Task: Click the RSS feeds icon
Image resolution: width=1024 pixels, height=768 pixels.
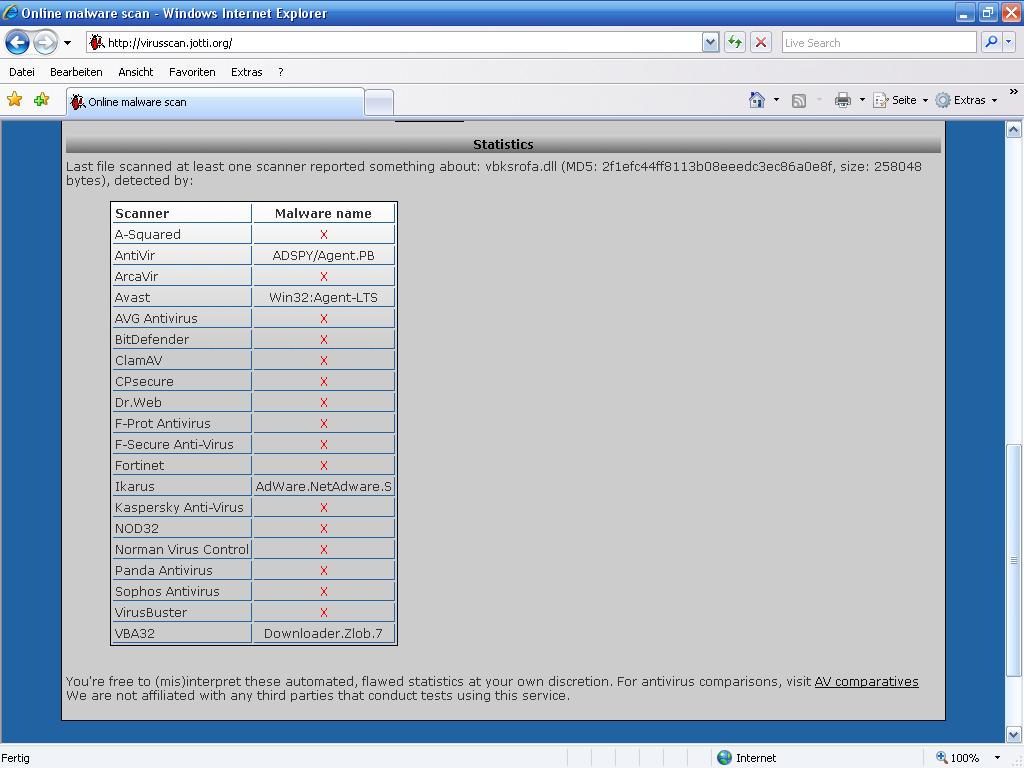Action: 798,101
